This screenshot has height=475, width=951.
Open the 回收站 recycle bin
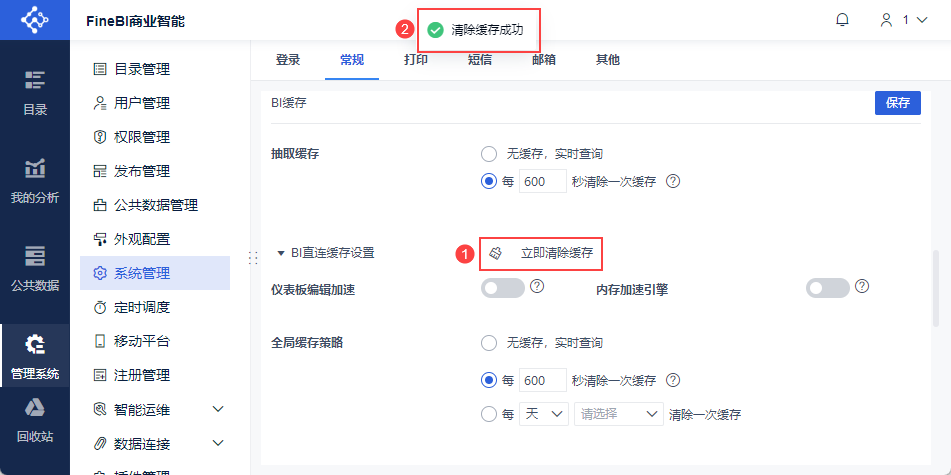point(35,420)
